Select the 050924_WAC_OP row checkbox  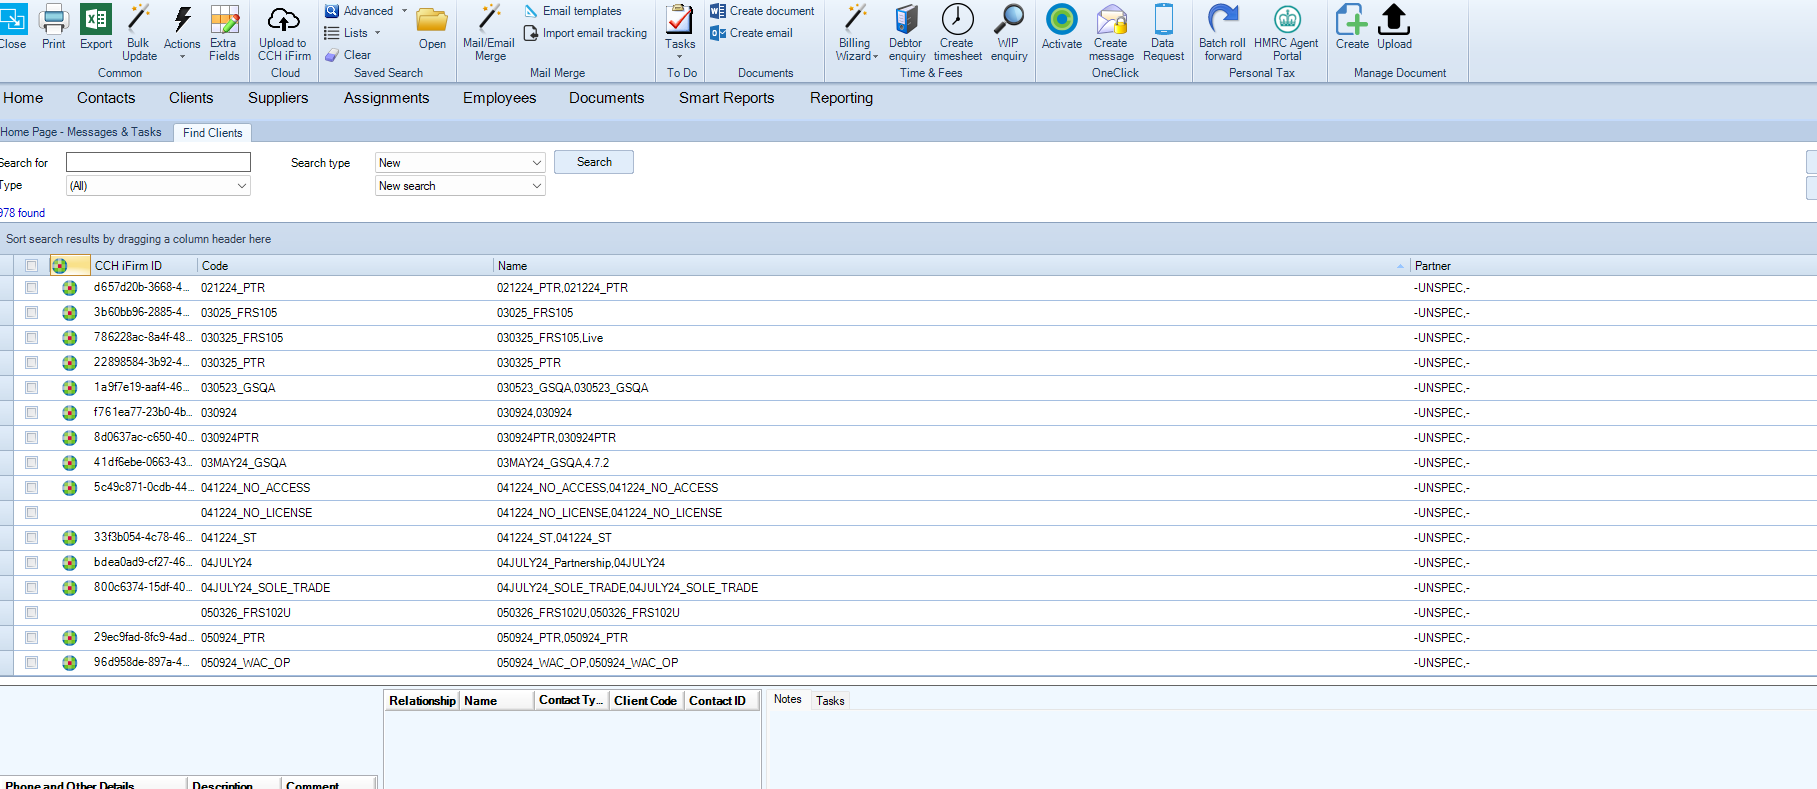pyautogui.click(x=32, y=663)
